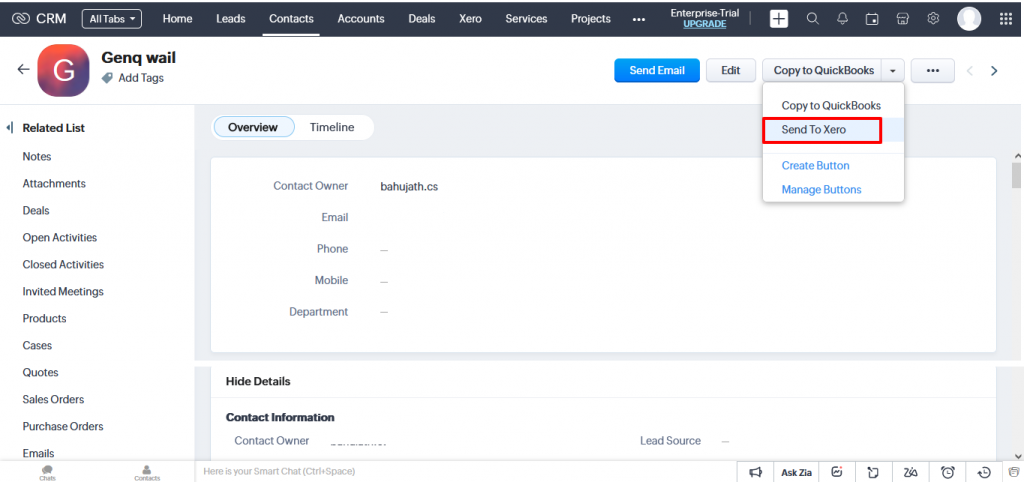The width and height of the screenshot is (1024, 482).
Task: Open the dashboard chart icon in bottom bar
Action: [838, 472]
